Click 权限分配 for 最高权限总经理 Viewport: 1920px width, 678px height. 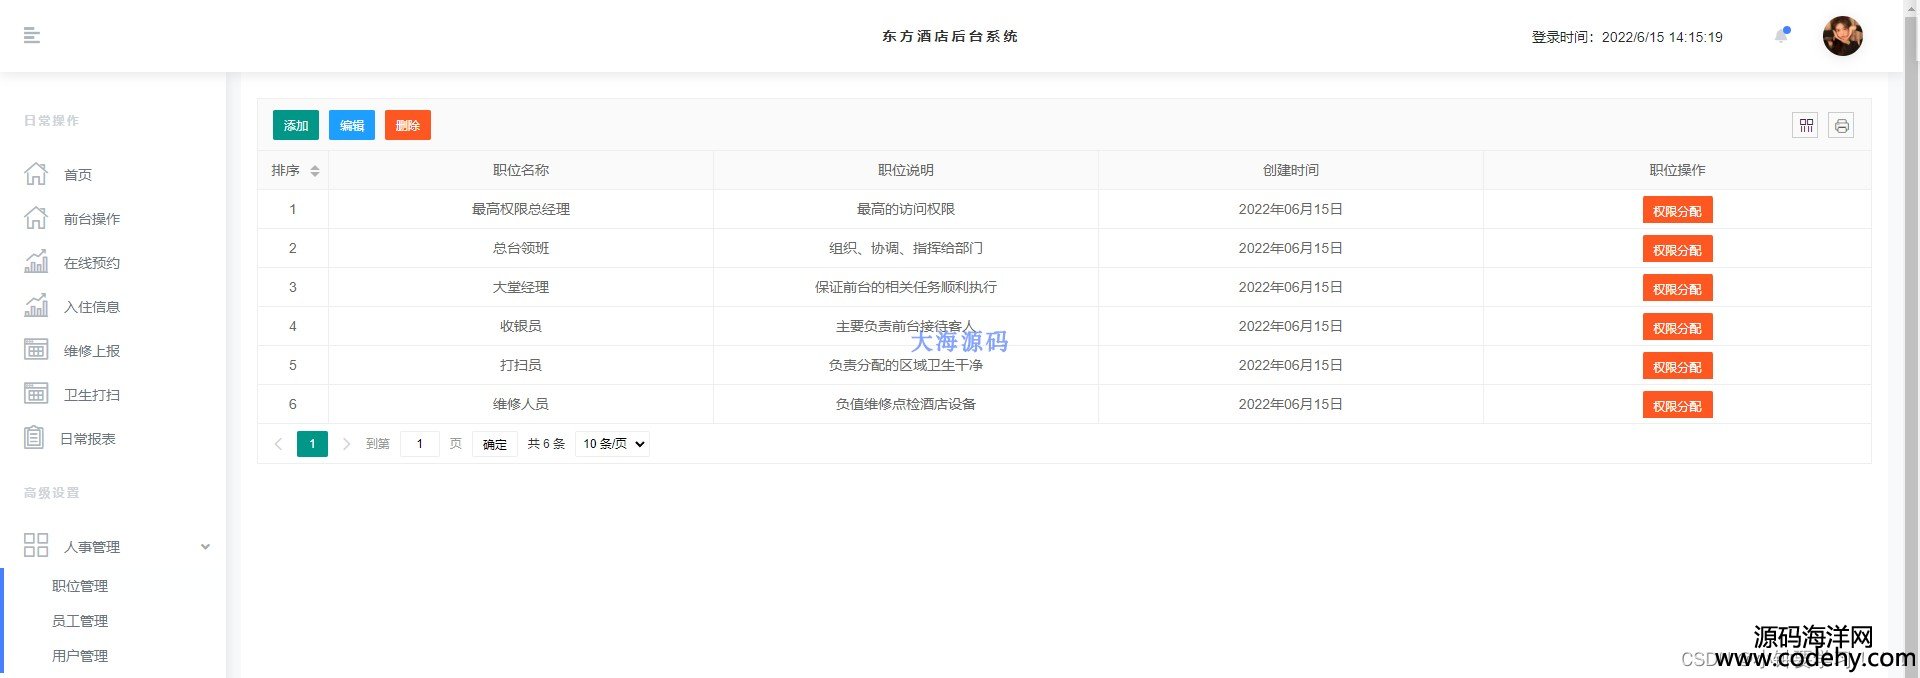tap(1677, 210)
